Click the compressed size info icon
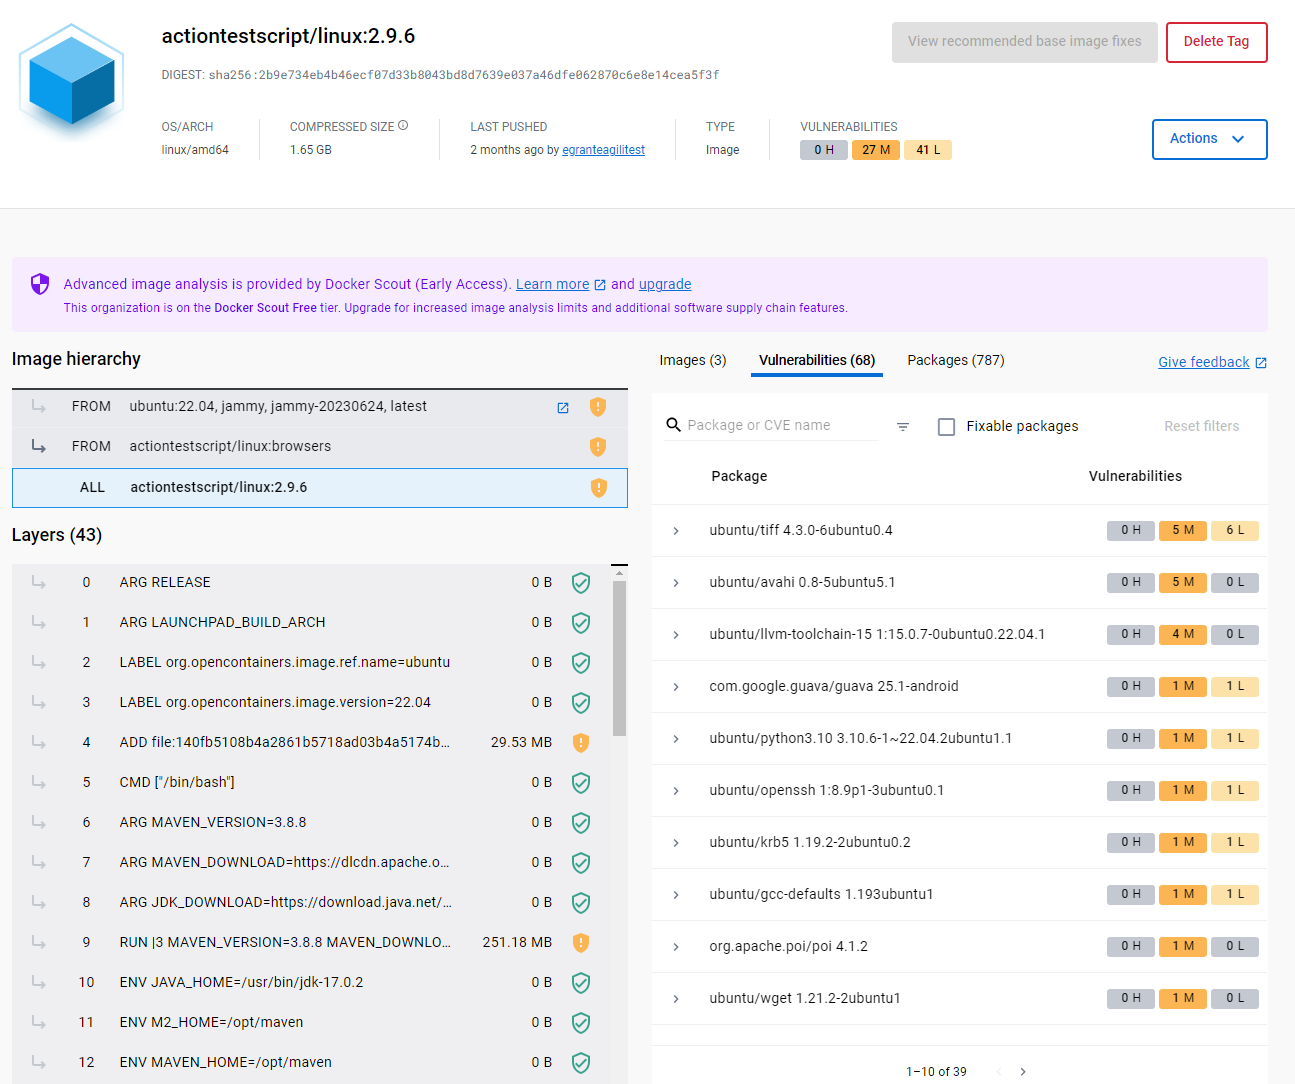Image resolution: width=1295 pixels, height=1084 pixels. [x=403, y=126]
